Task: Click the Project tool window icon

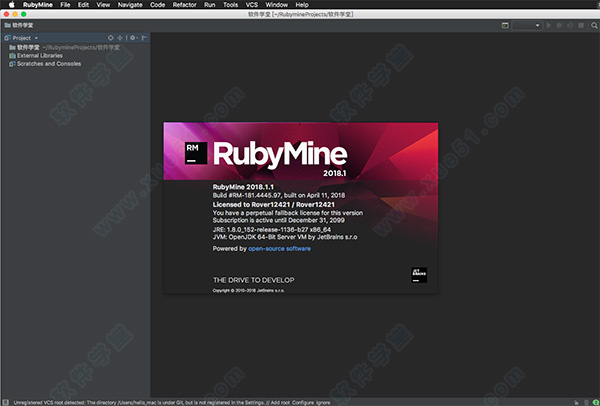Action: (x=7, y=38)
